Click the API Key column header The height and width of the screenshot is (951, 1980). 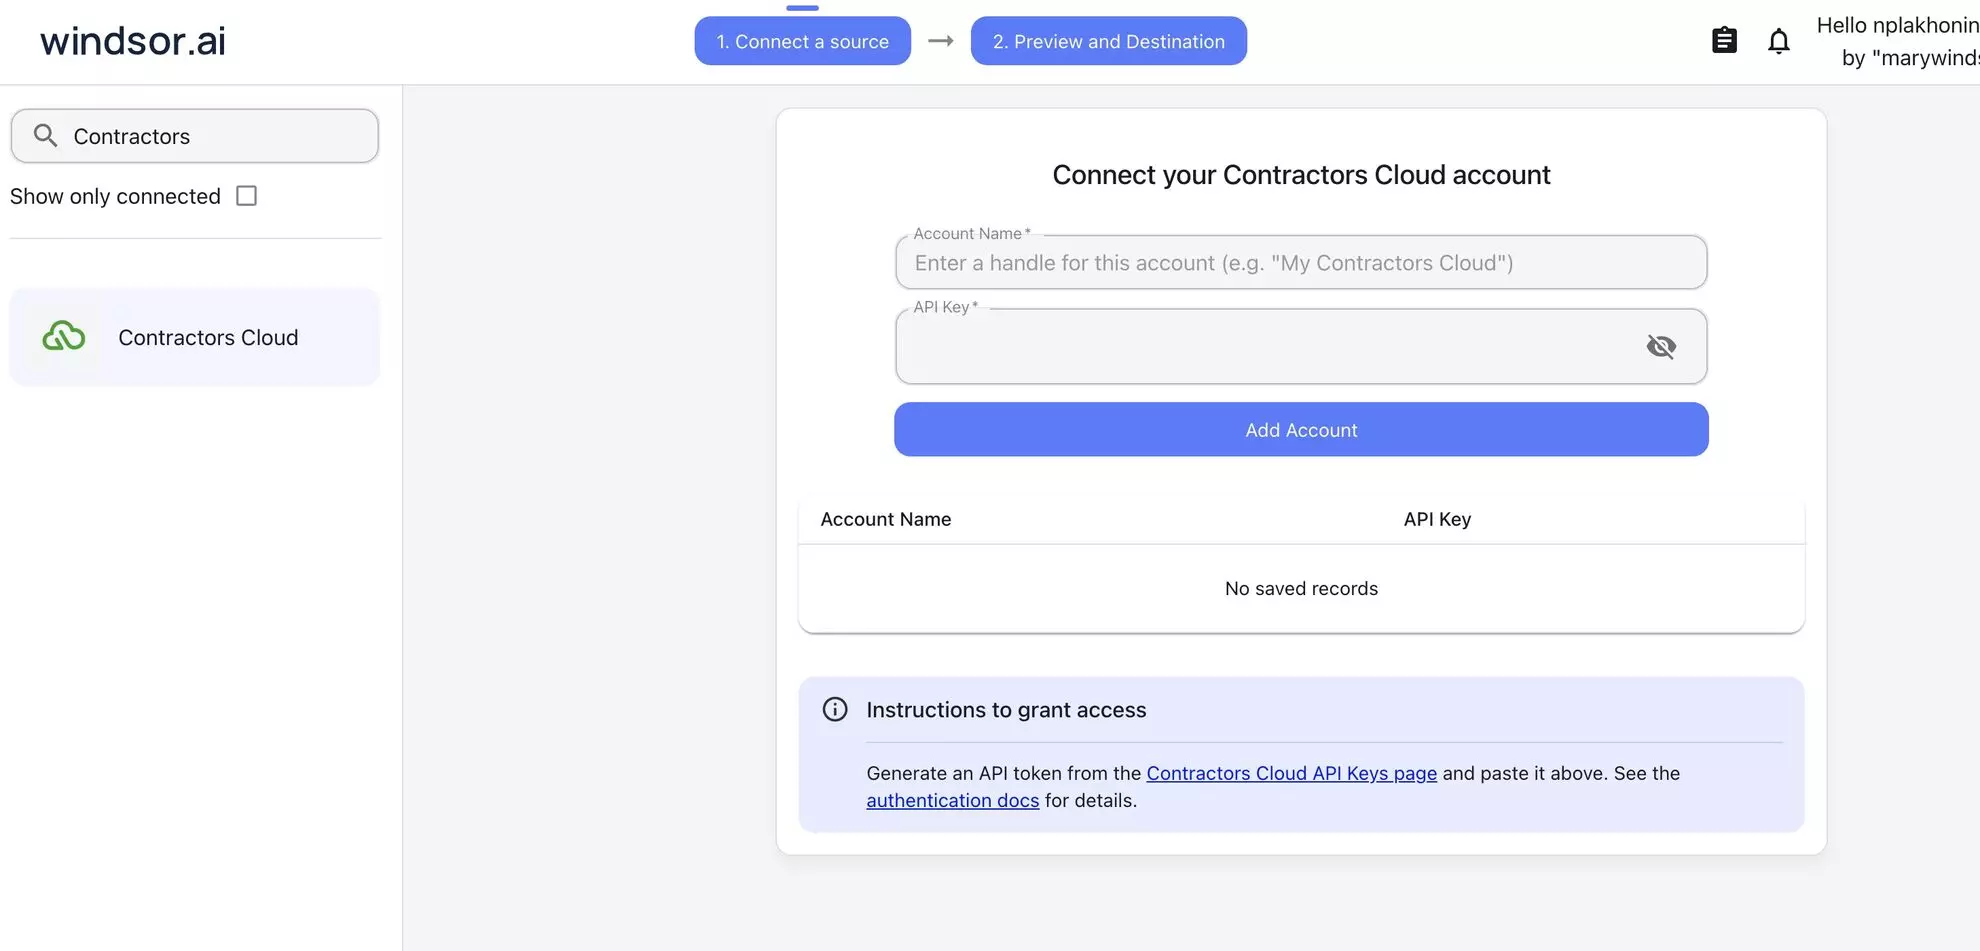pyautogui.click(x=1437, y=519)
